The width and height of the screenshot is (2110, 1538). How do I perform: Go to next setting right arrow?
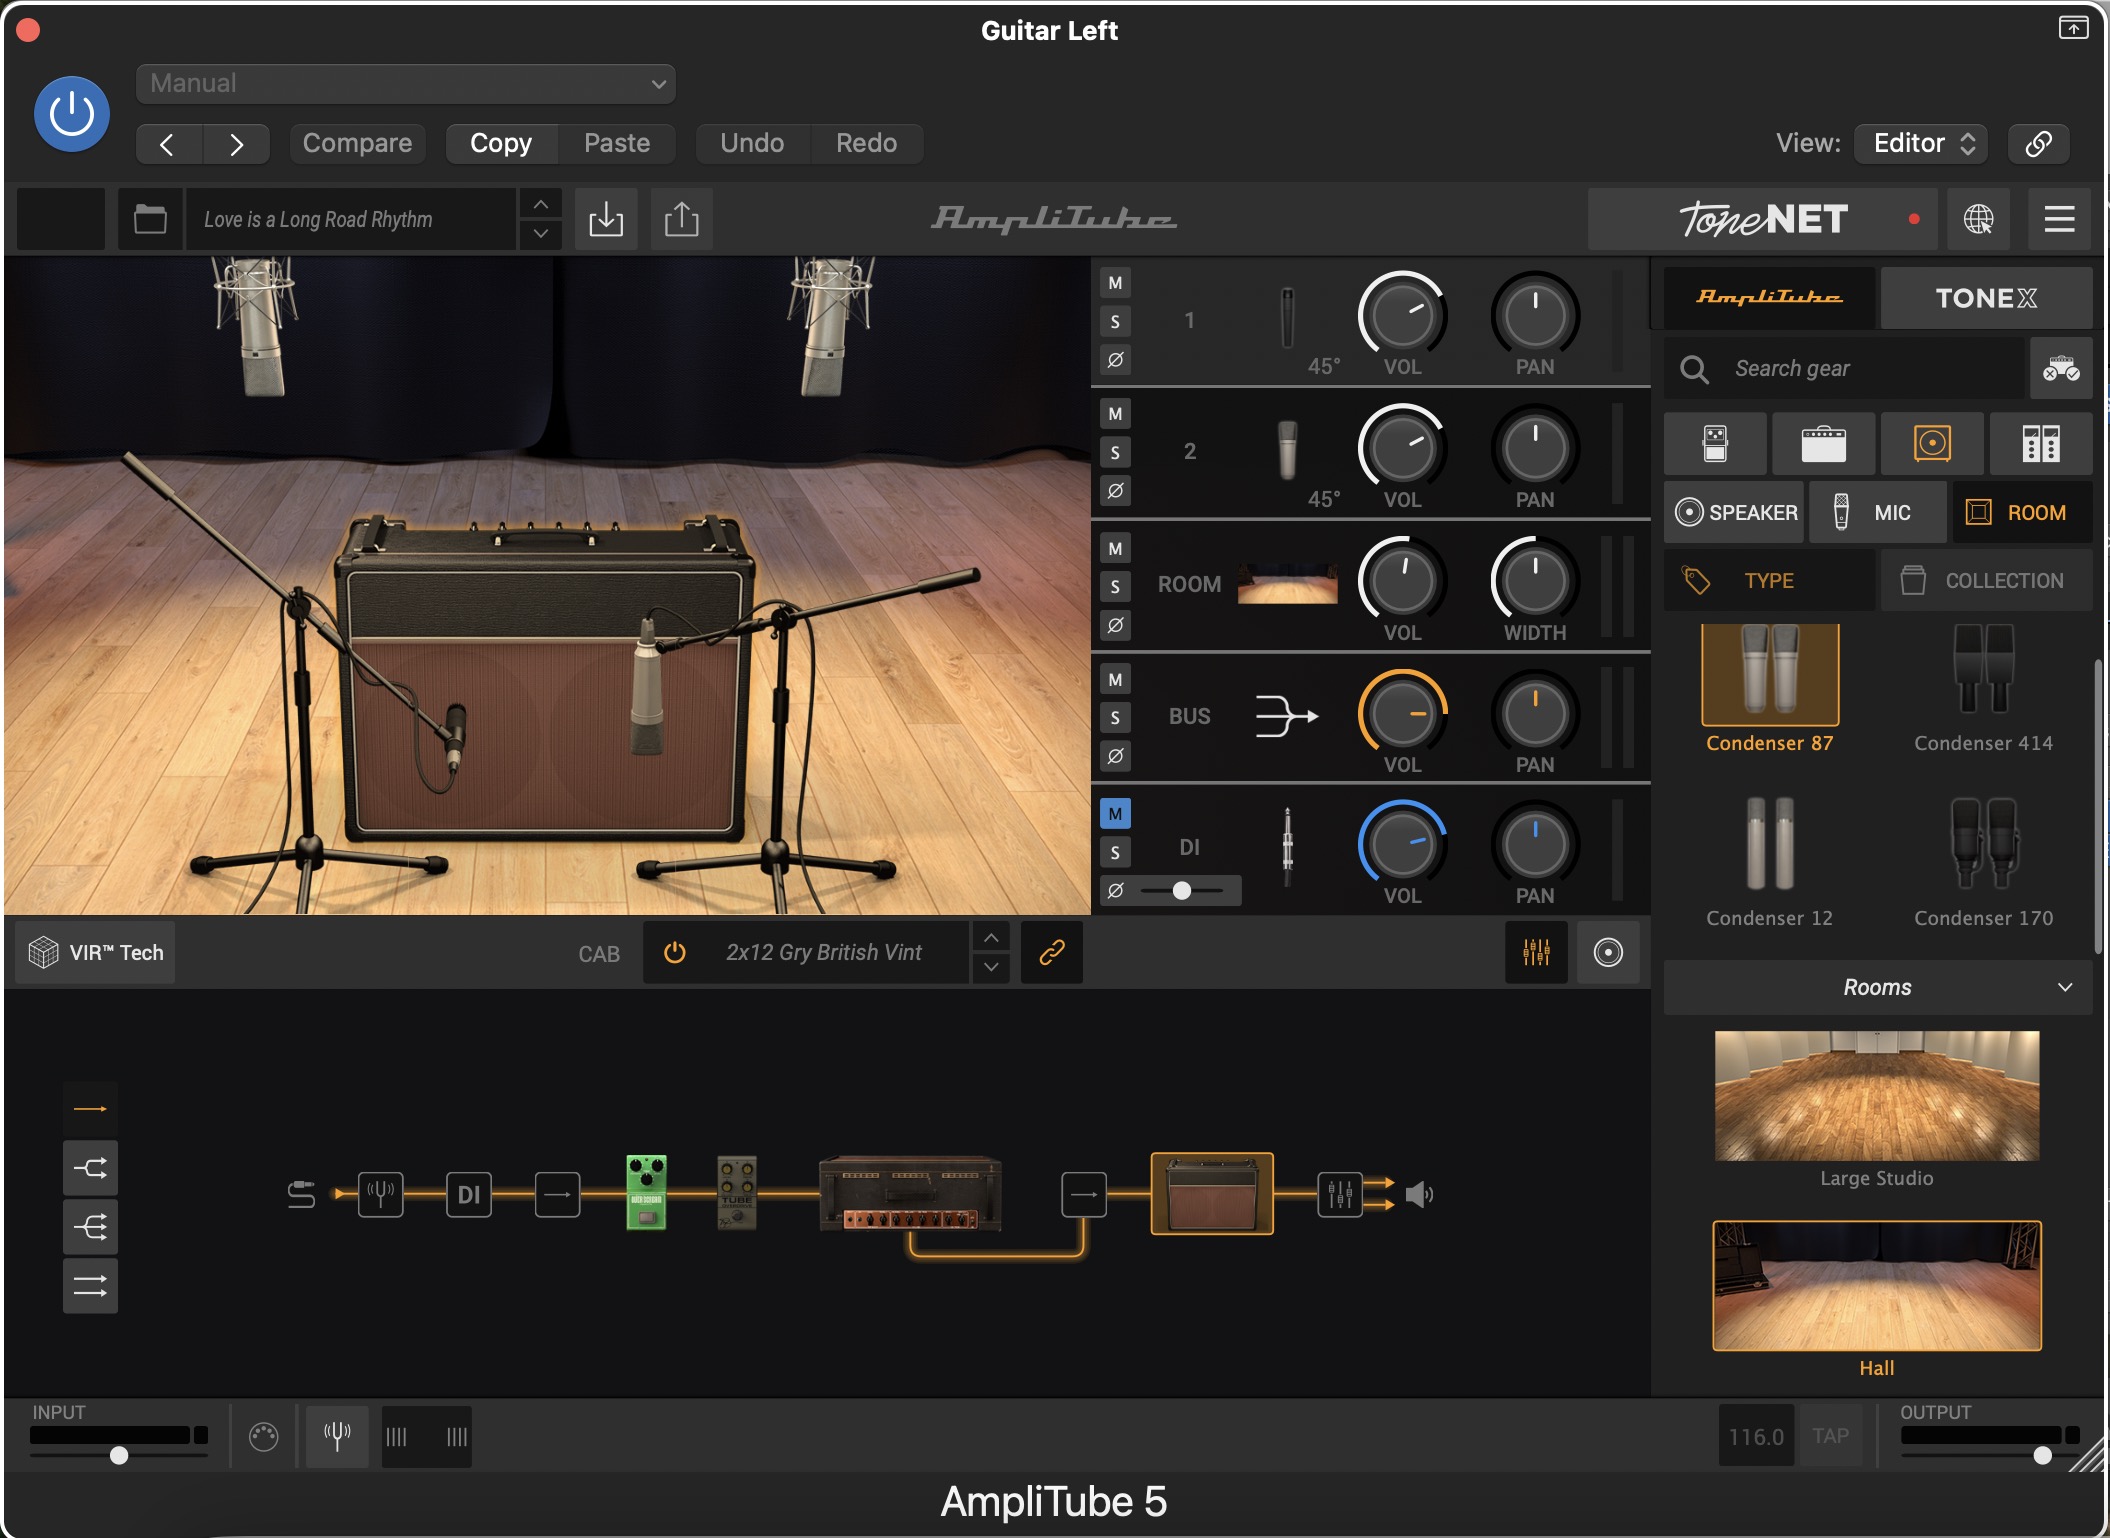coord(236,144)
